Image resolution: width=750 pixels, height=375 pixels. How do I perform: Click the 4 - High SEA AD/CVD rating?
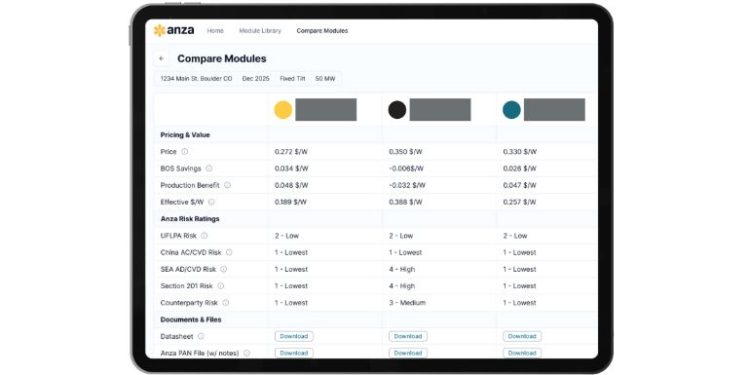(x=402, y=269)
